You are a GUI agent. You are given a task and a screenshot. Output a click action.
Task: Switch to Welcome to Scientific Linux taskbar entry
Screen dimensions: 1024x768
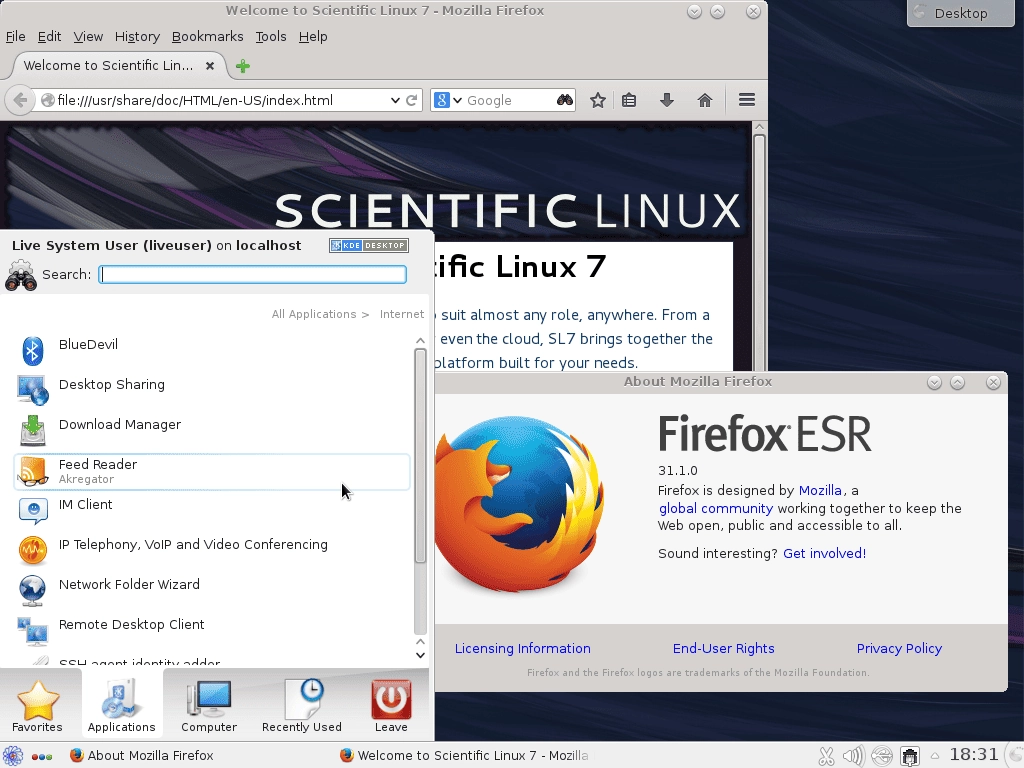click(x=464, y=756)
